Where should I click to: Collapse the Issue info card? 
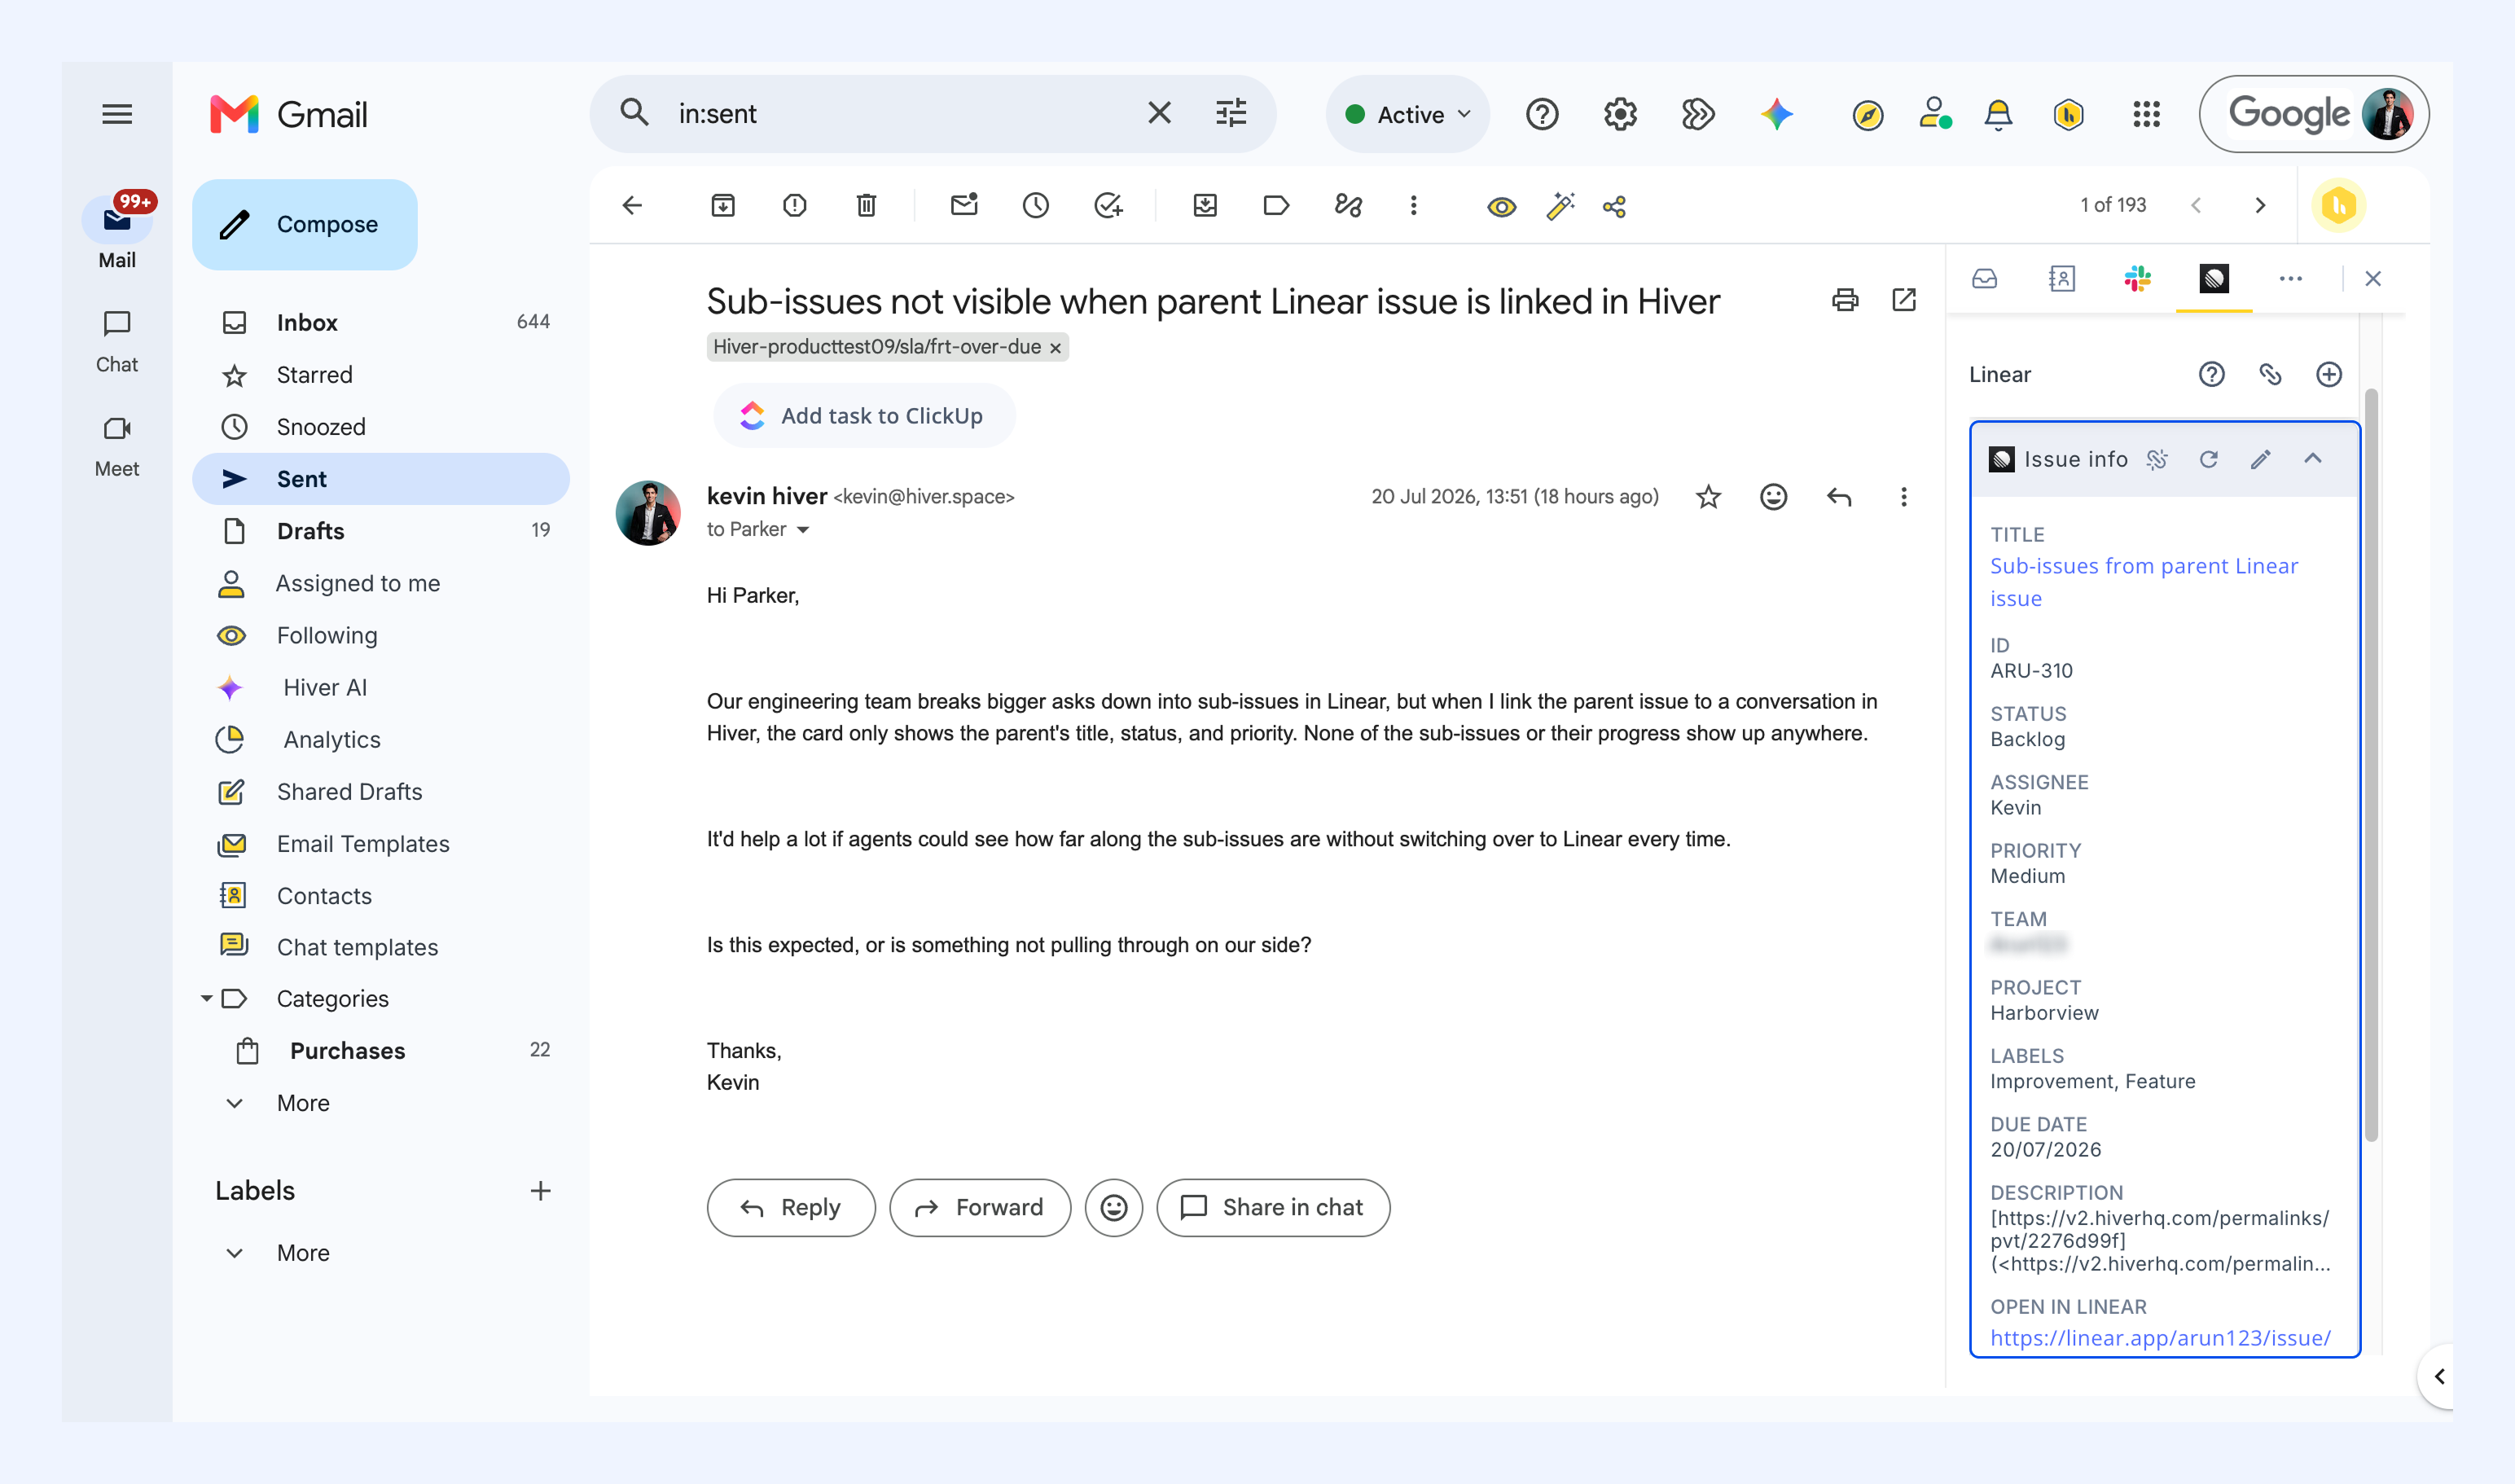(x=2313, y=459)
